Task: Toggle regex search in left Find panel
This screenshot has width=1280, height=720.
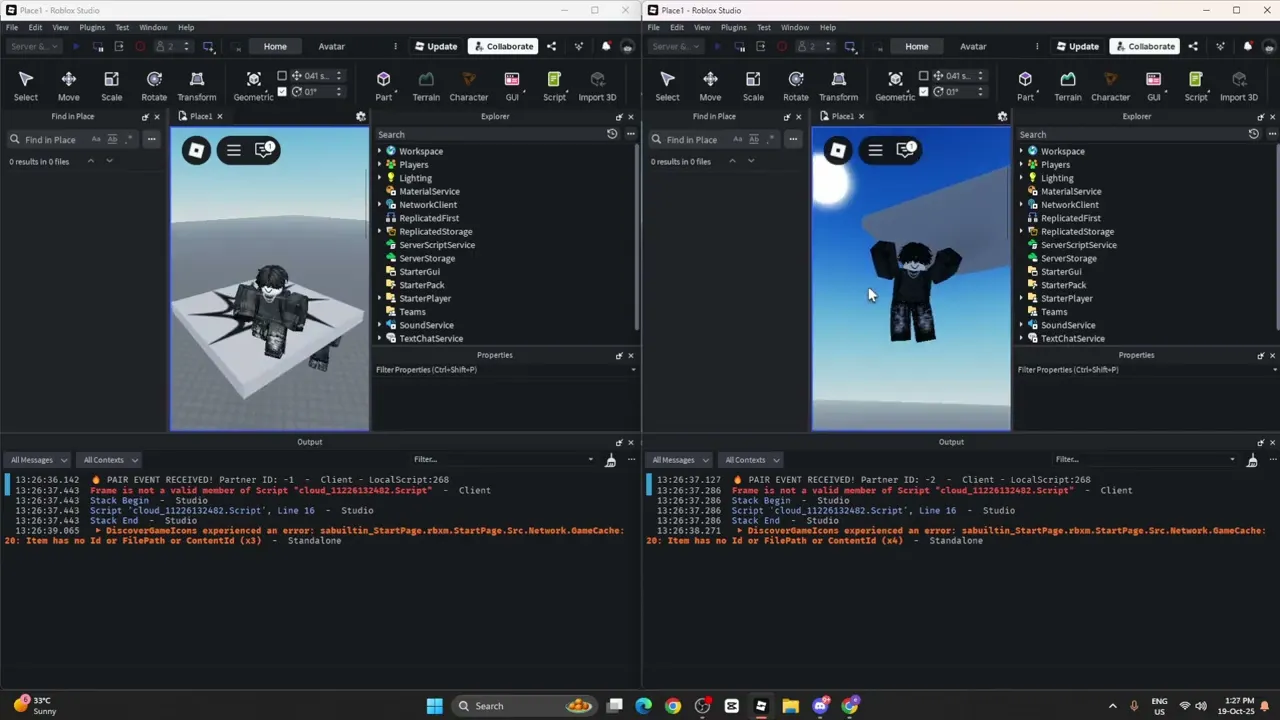Action: click(x=129, y=139)
